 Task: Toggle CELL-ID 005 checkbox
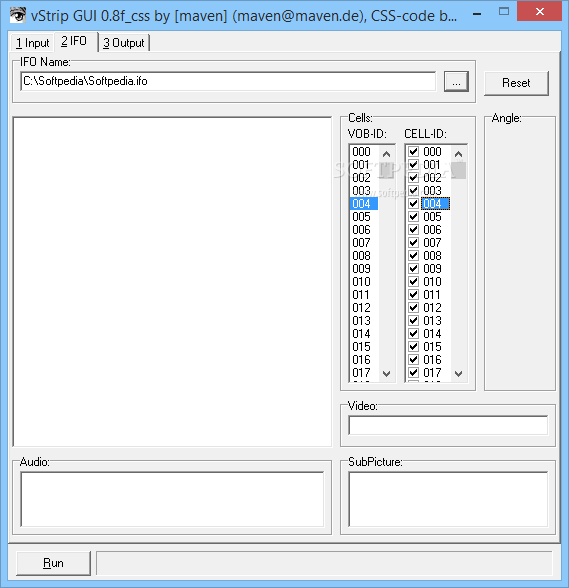pos(413,216)
